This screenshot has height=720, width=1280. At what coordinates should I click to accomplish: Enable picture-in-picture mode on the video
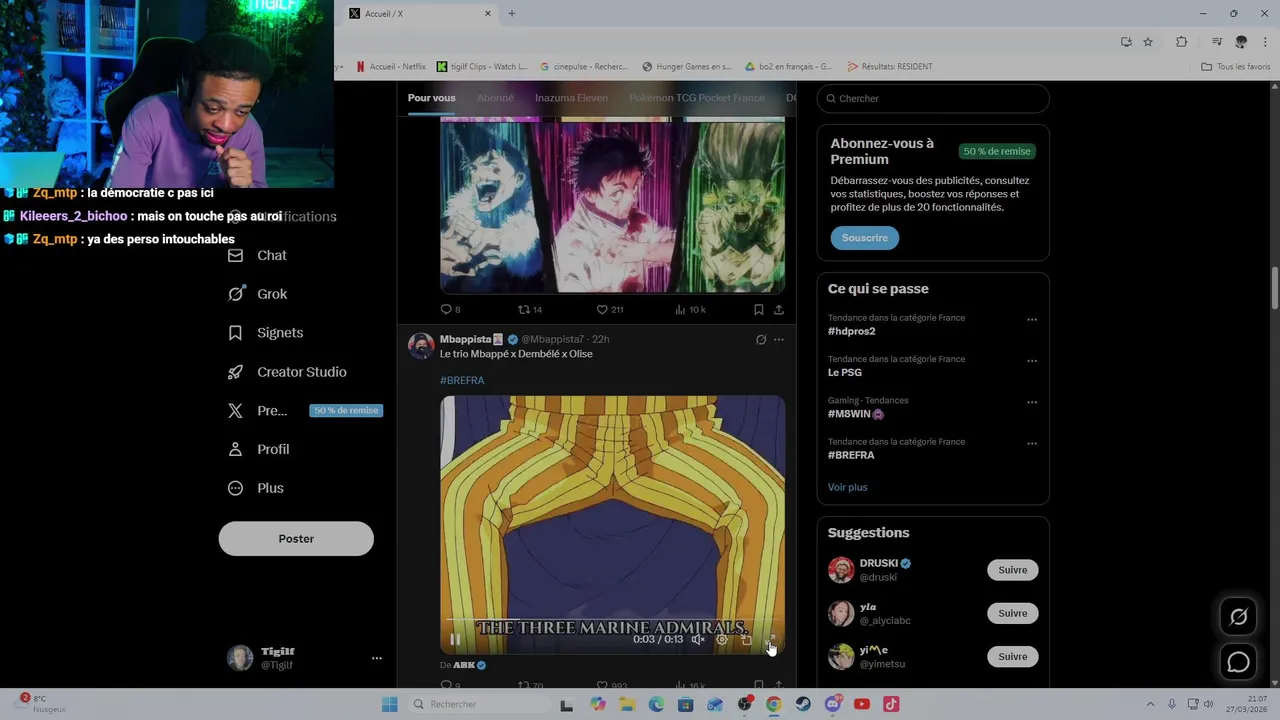coord(746,640)
